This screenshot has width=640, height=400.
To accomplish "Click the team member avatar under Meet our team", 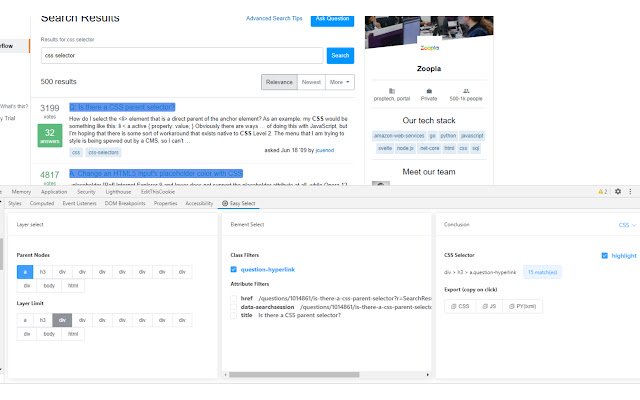I will 381,183.
